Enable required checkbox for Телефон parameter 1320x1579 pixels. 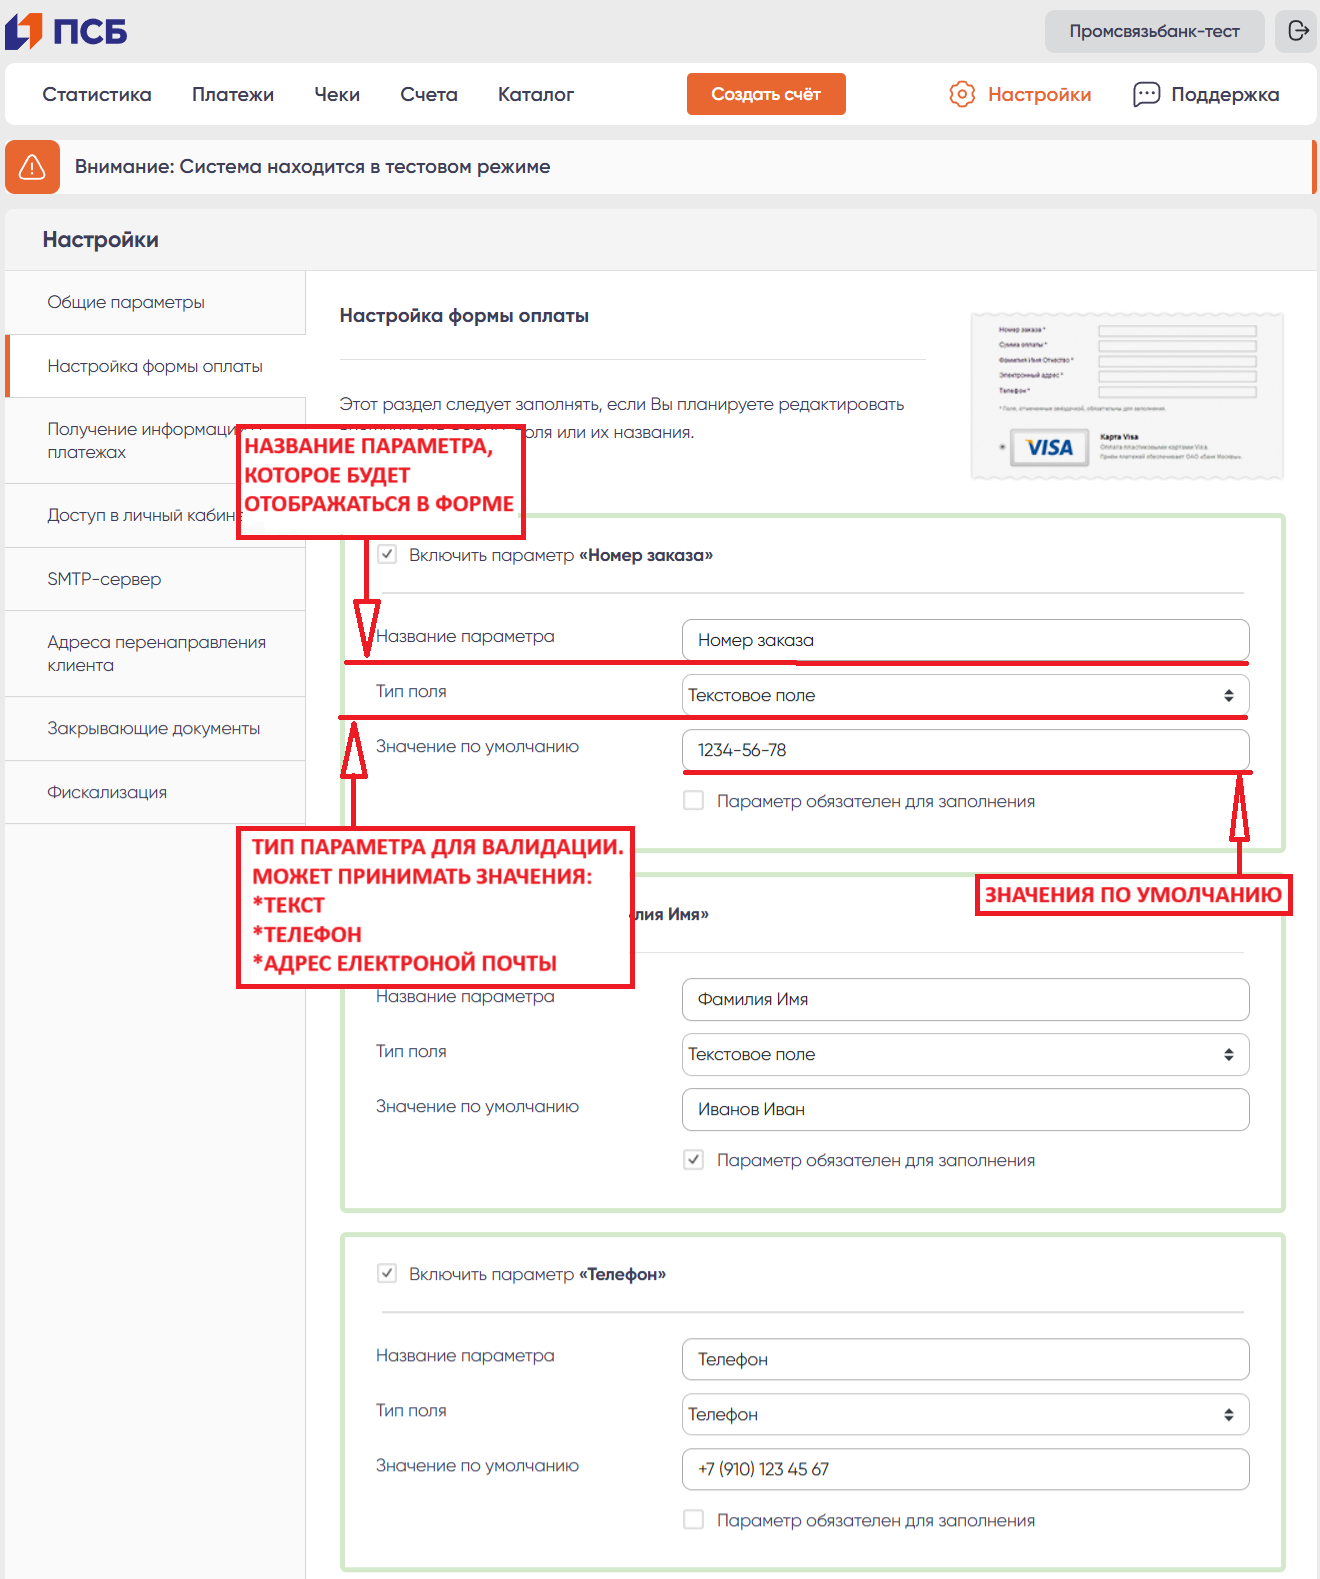693,1520
